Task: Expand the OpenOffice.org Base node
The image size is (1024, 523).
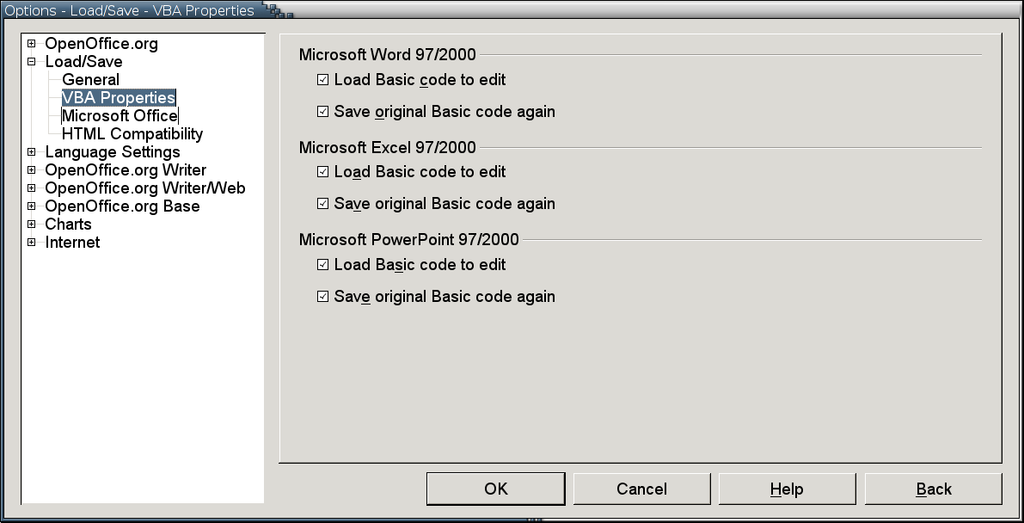Action: pyautogui.click(x=32, y=206)
